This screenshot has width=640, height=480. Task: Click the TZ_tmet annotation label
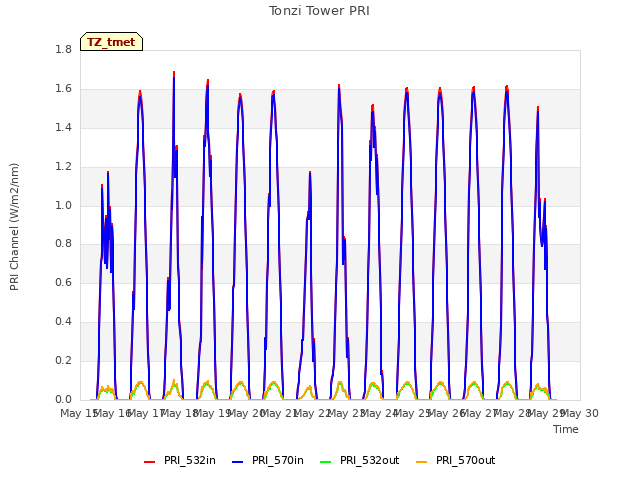point(111,42)
